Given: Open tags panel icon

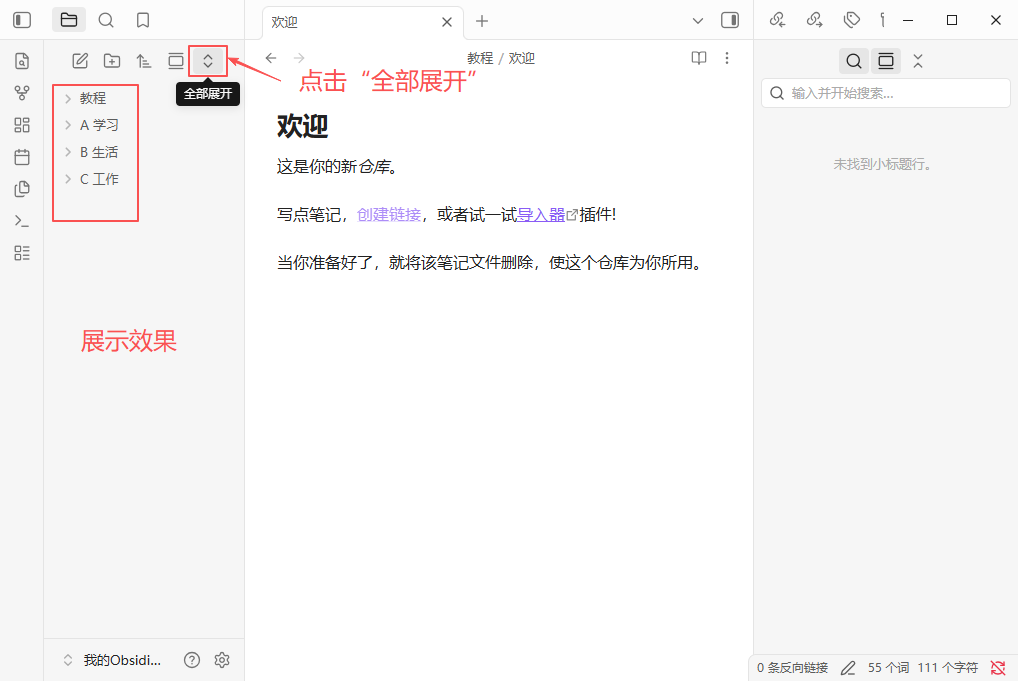Looking at the screenshot, I should click(x=852, y=20).
